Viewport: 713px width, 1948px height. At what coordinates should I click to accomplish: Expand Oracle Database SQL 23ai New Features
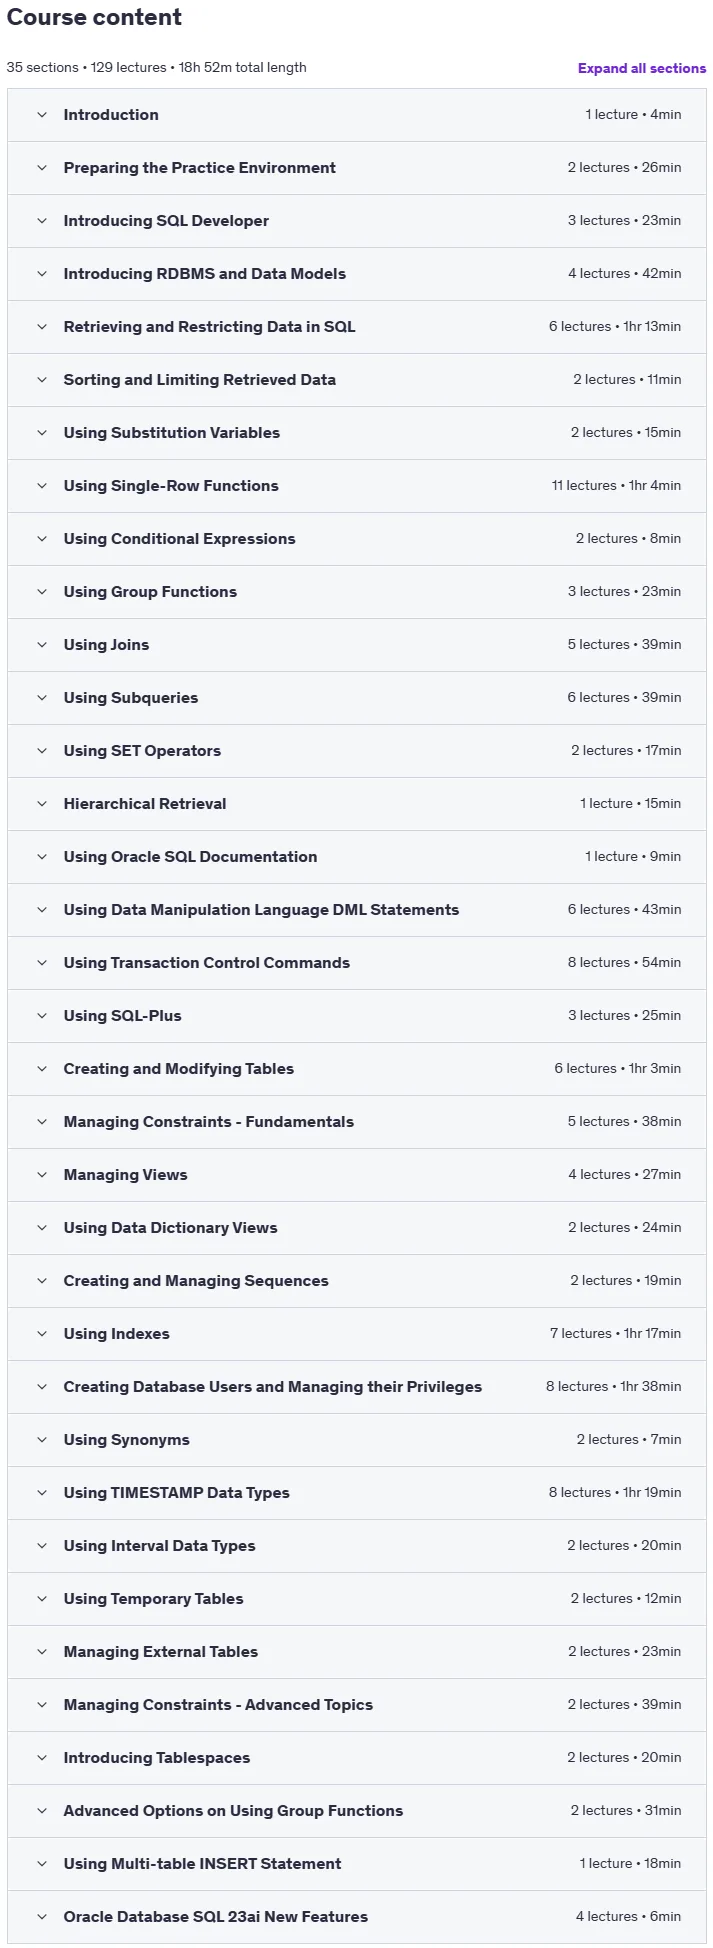[x=216, y=1917]
